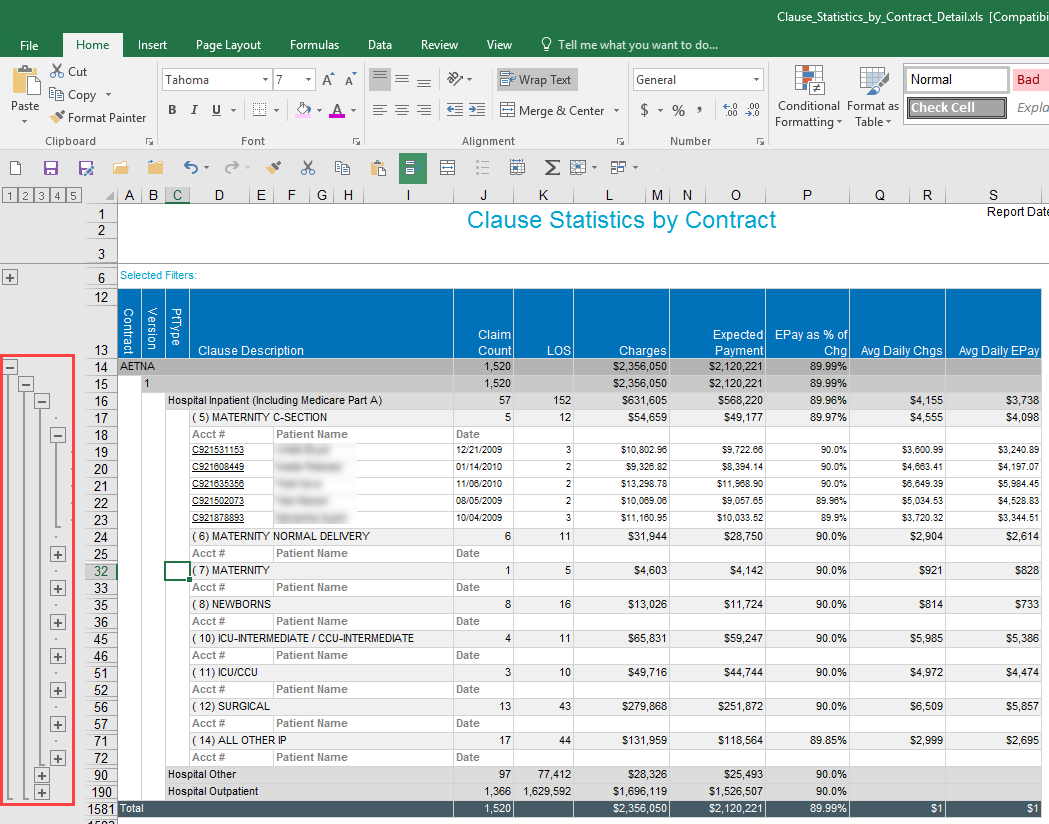Click the Copy icon in Clipboard group
The width and height of the screenshot is (1049, 824).
(x=57, y=94)
